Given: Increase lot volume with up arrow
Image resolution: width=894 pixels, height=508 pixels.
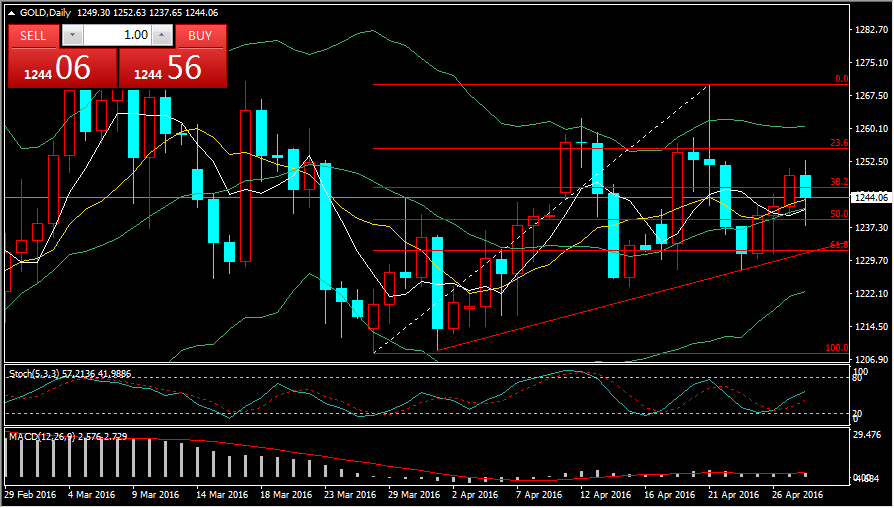Looking at the screenshot, I should [x=163, y=35].
